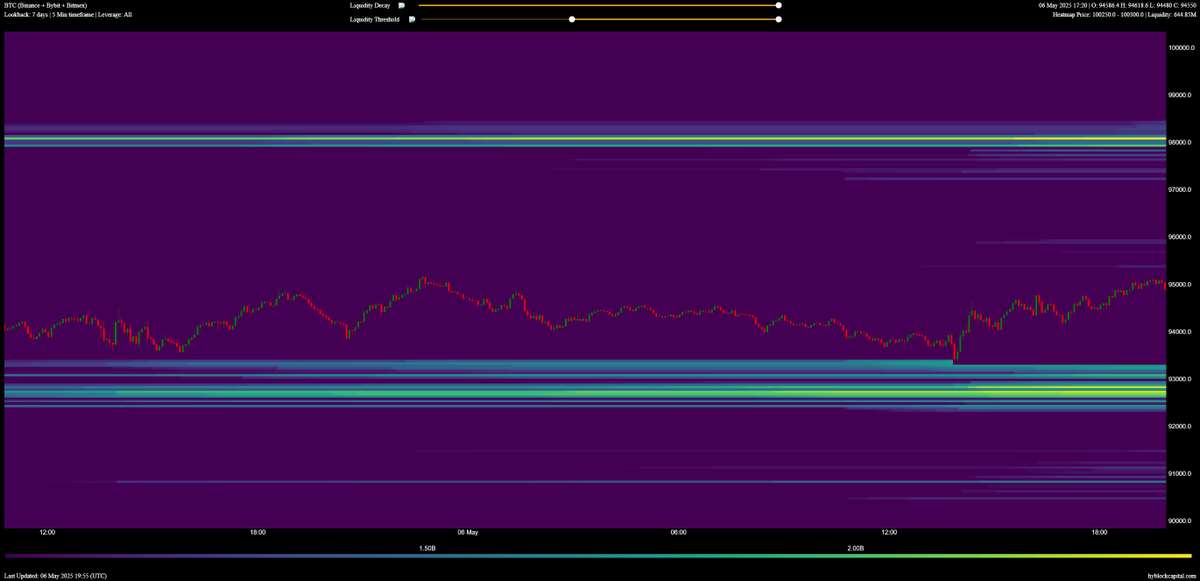
Task: Click the Last Updated timestamp text
Action: click(x=55, y=575)
